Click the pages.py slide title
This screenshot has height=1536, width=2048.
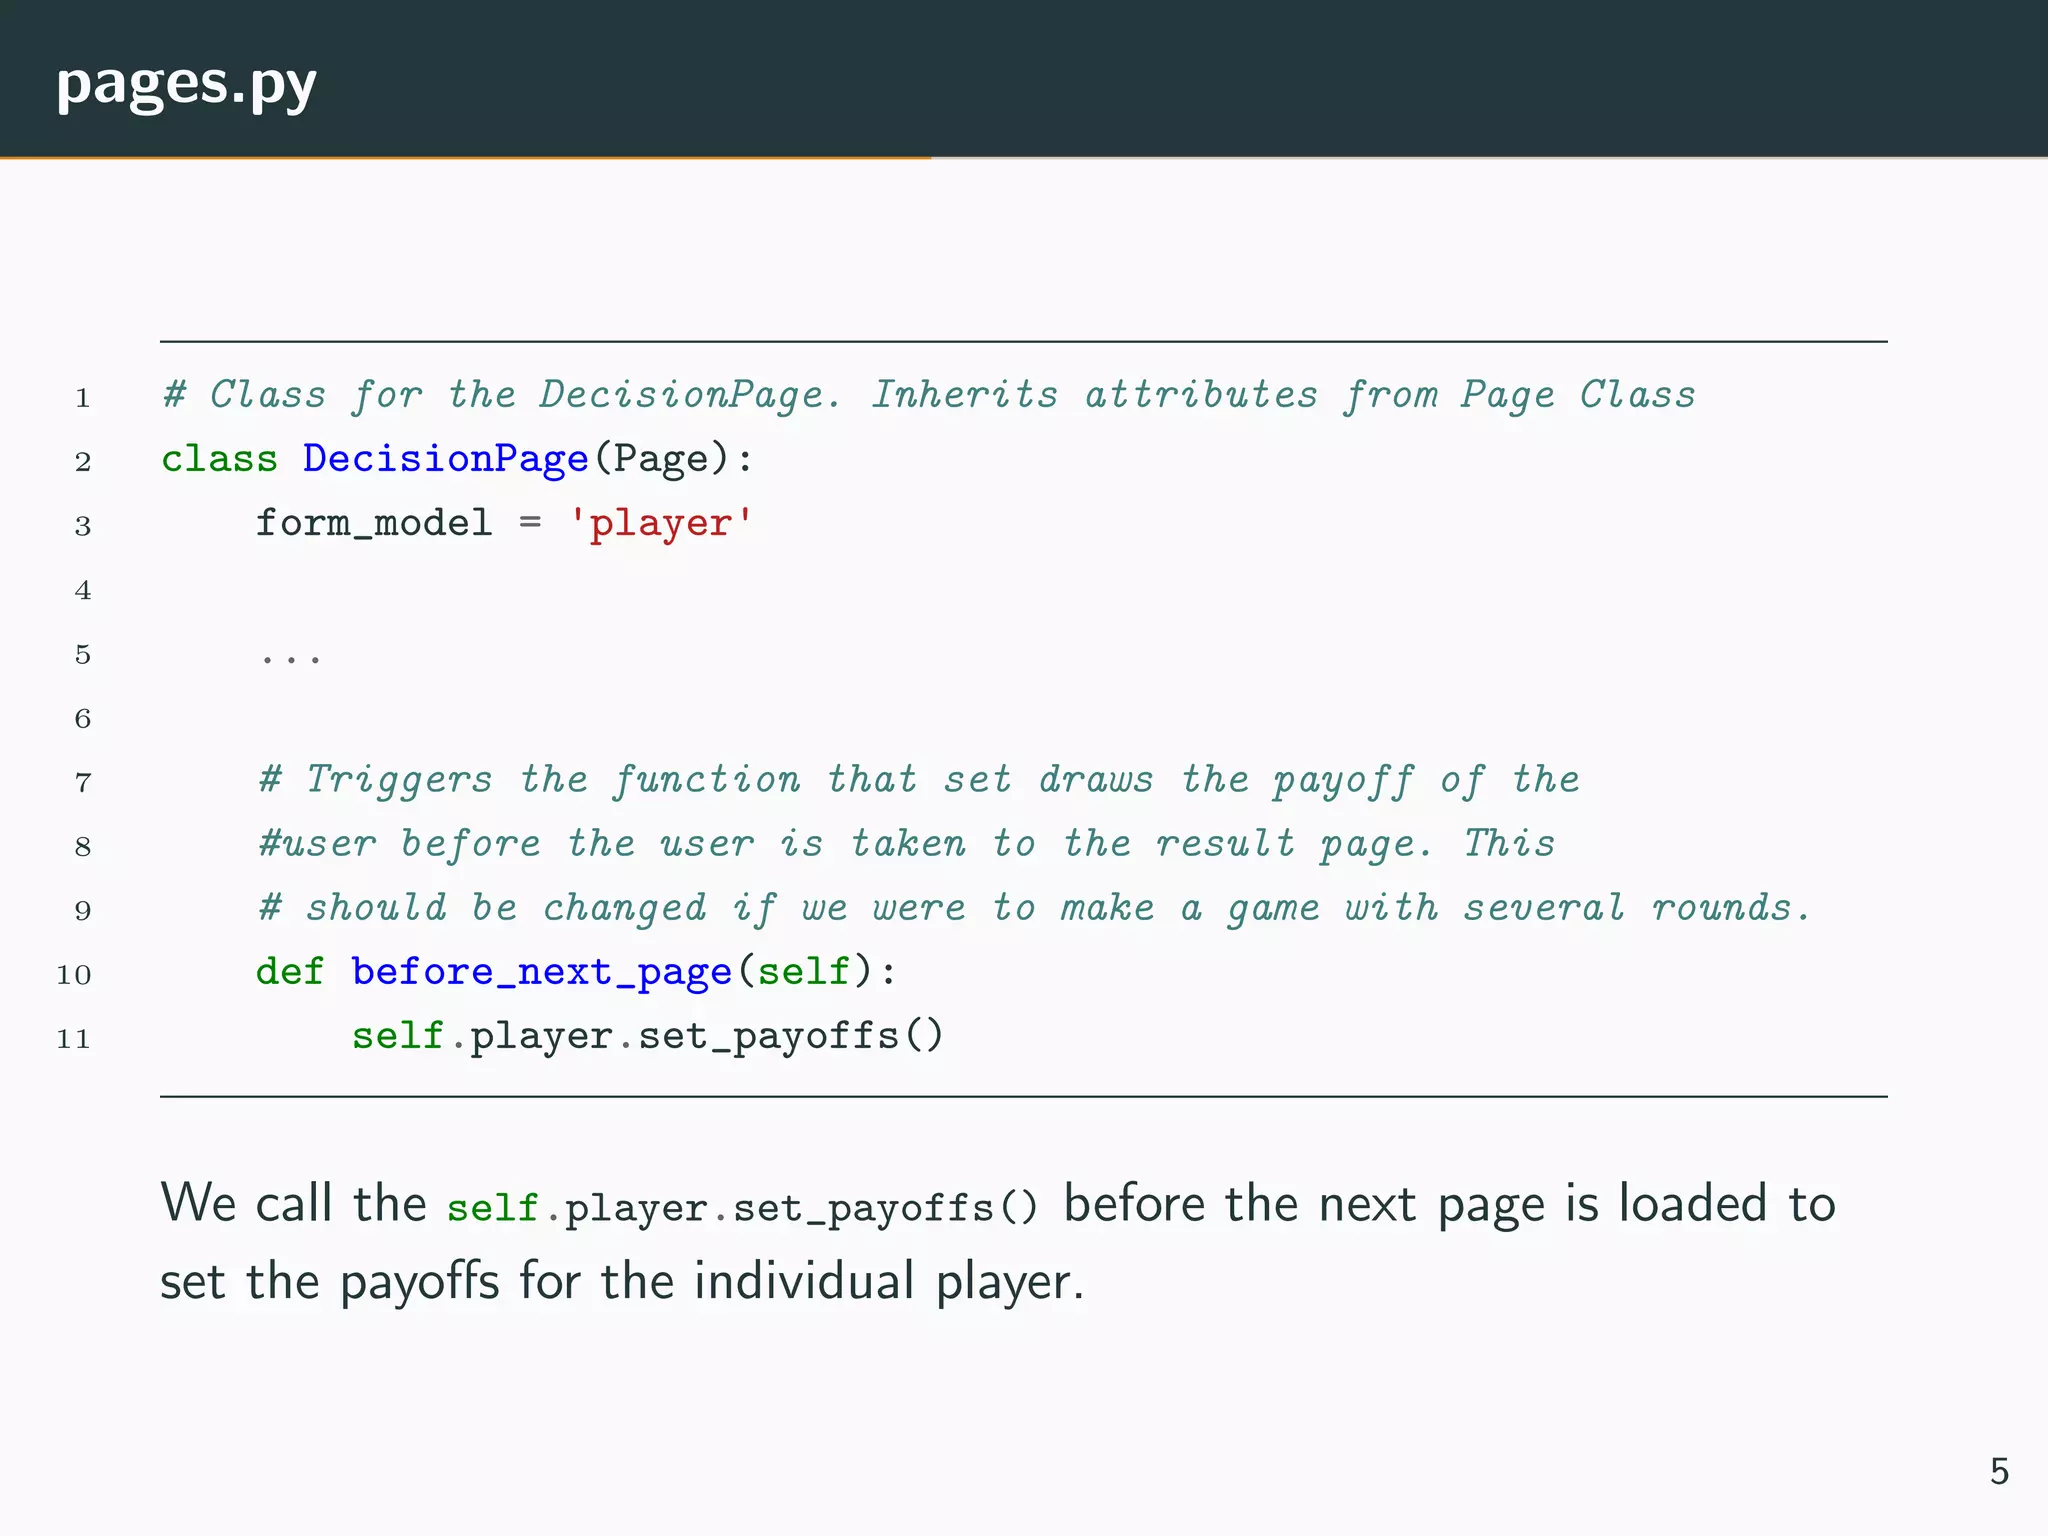pos(187,84)
